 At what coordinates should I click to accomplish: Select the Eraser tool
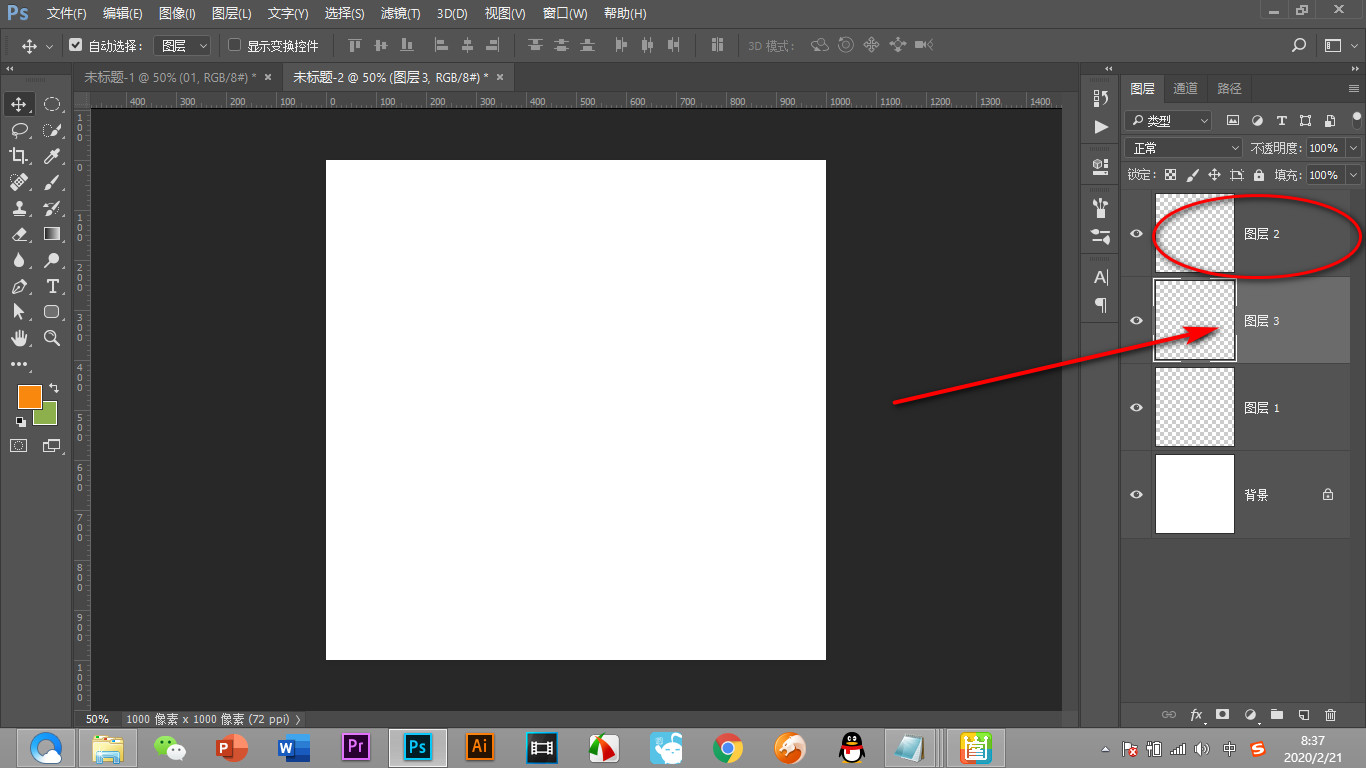click(x=19, y=234)
